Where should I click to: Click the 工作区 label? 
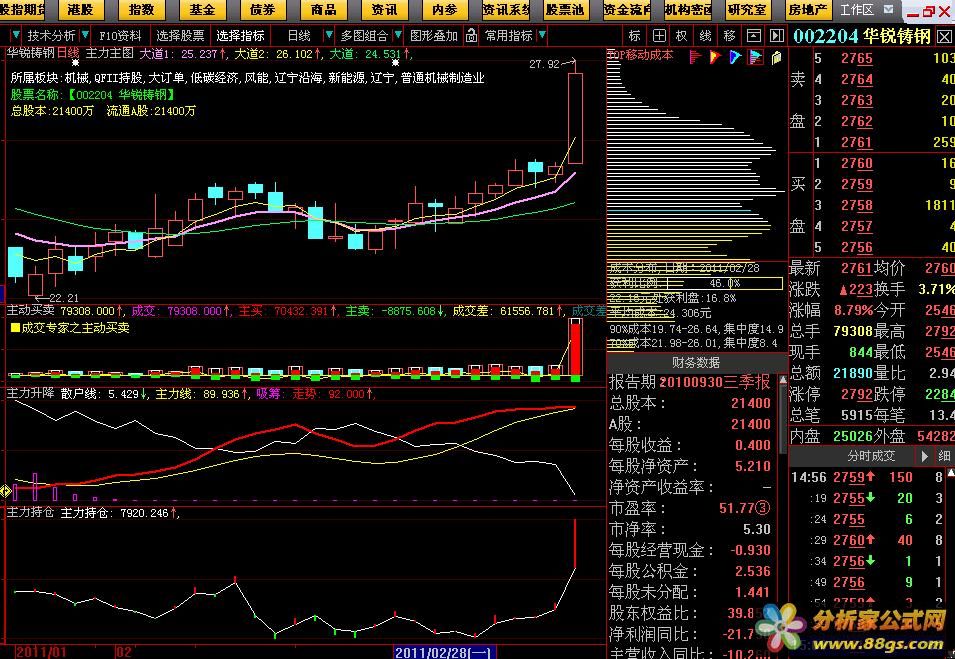pyautogui.click(x=857, y=10)
